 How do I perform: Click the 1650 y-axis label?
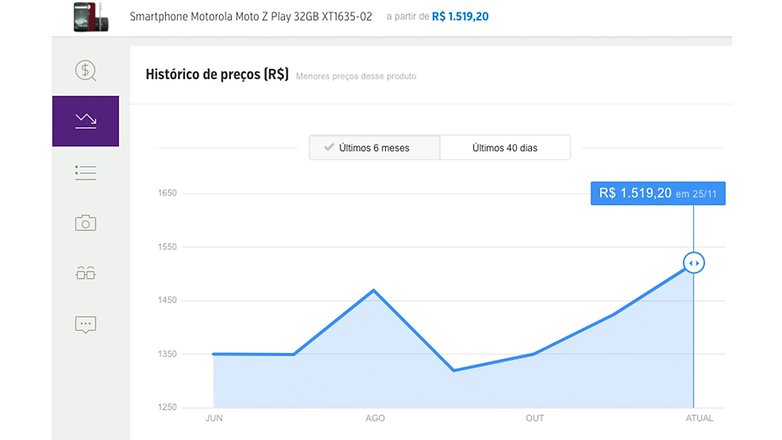(167, 193)
